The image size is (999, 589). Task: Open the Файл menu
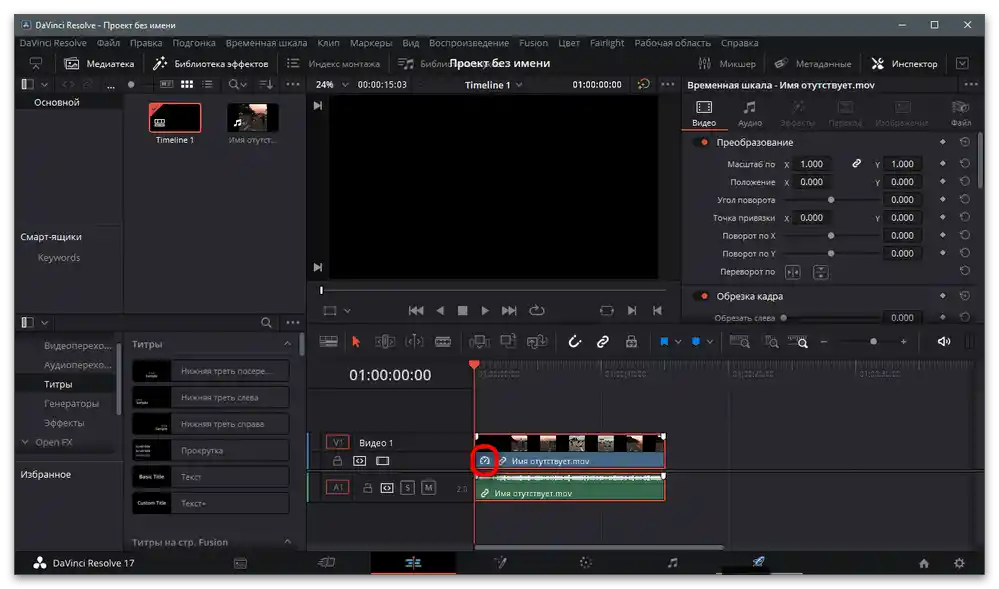click(108, 43)
